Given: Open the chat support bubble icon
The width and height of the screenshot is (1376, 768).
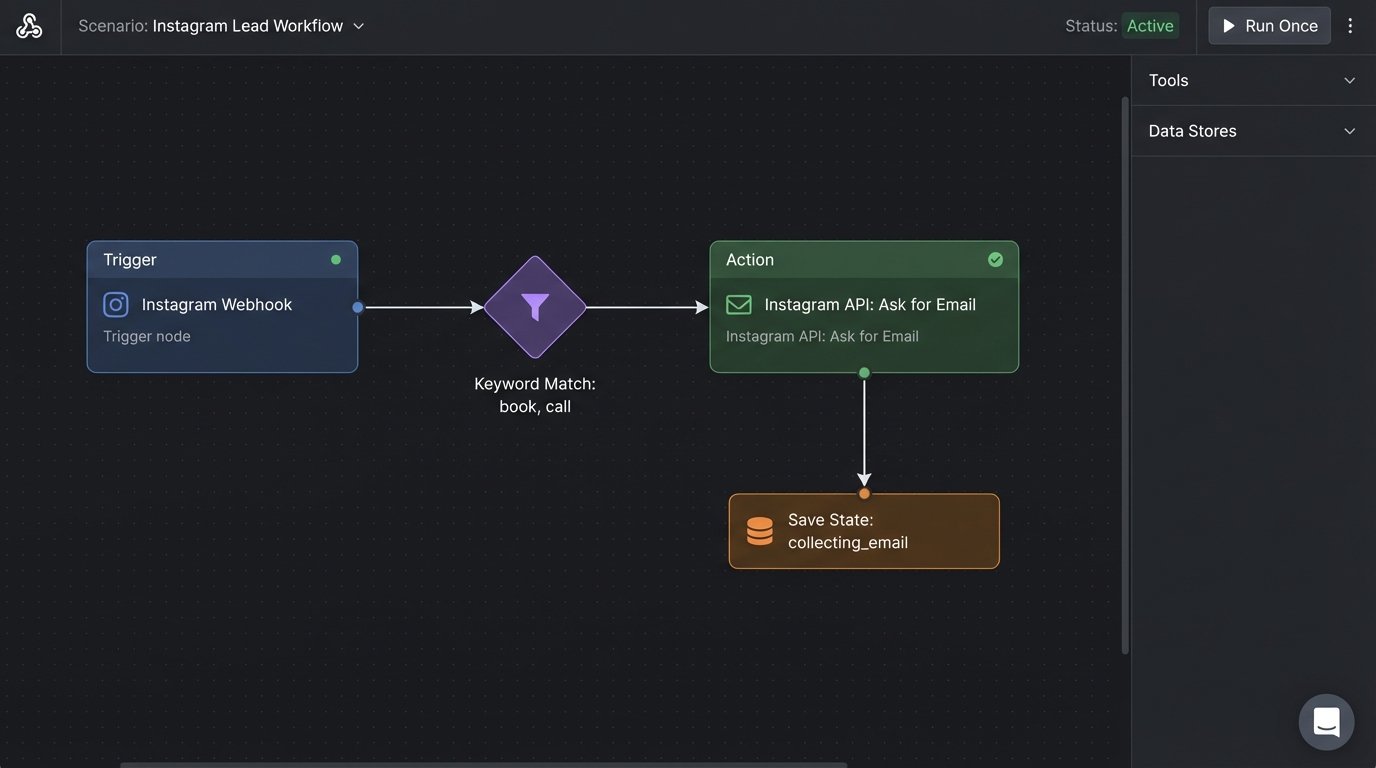Looking at the screenshot, I should coord(1326,722).
